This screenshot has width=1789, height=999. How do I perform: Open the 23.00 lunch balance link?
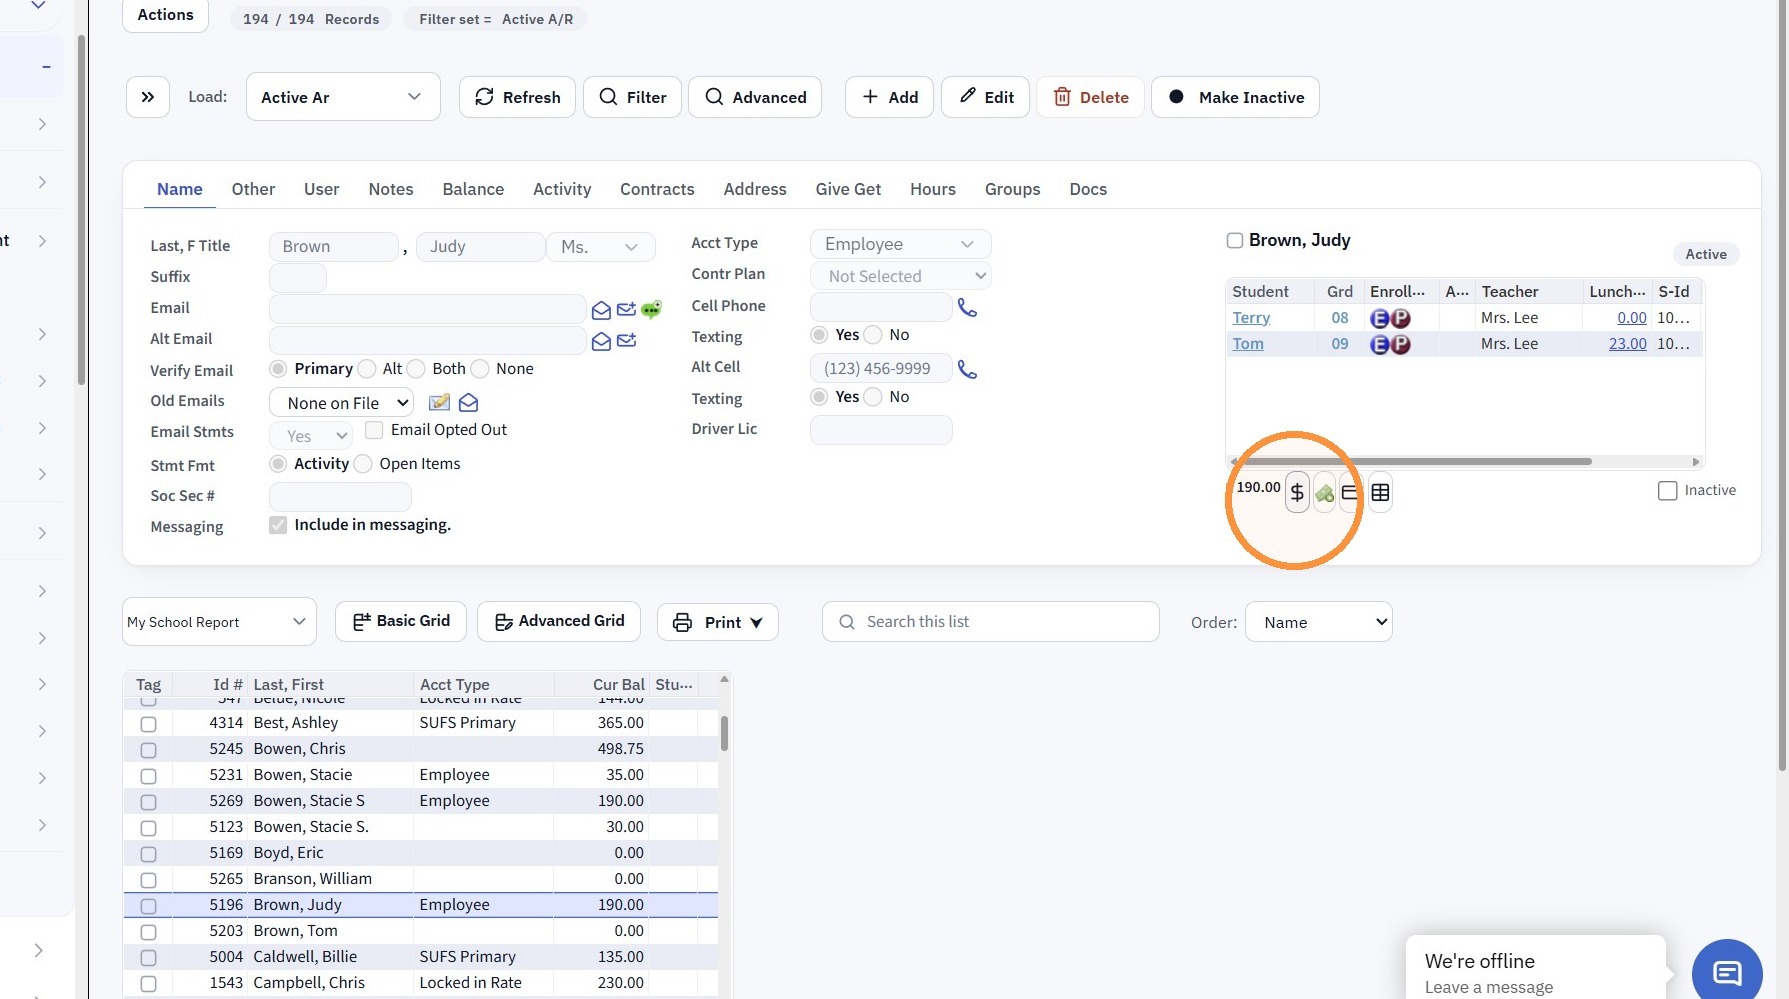[x=1627, y=344]
